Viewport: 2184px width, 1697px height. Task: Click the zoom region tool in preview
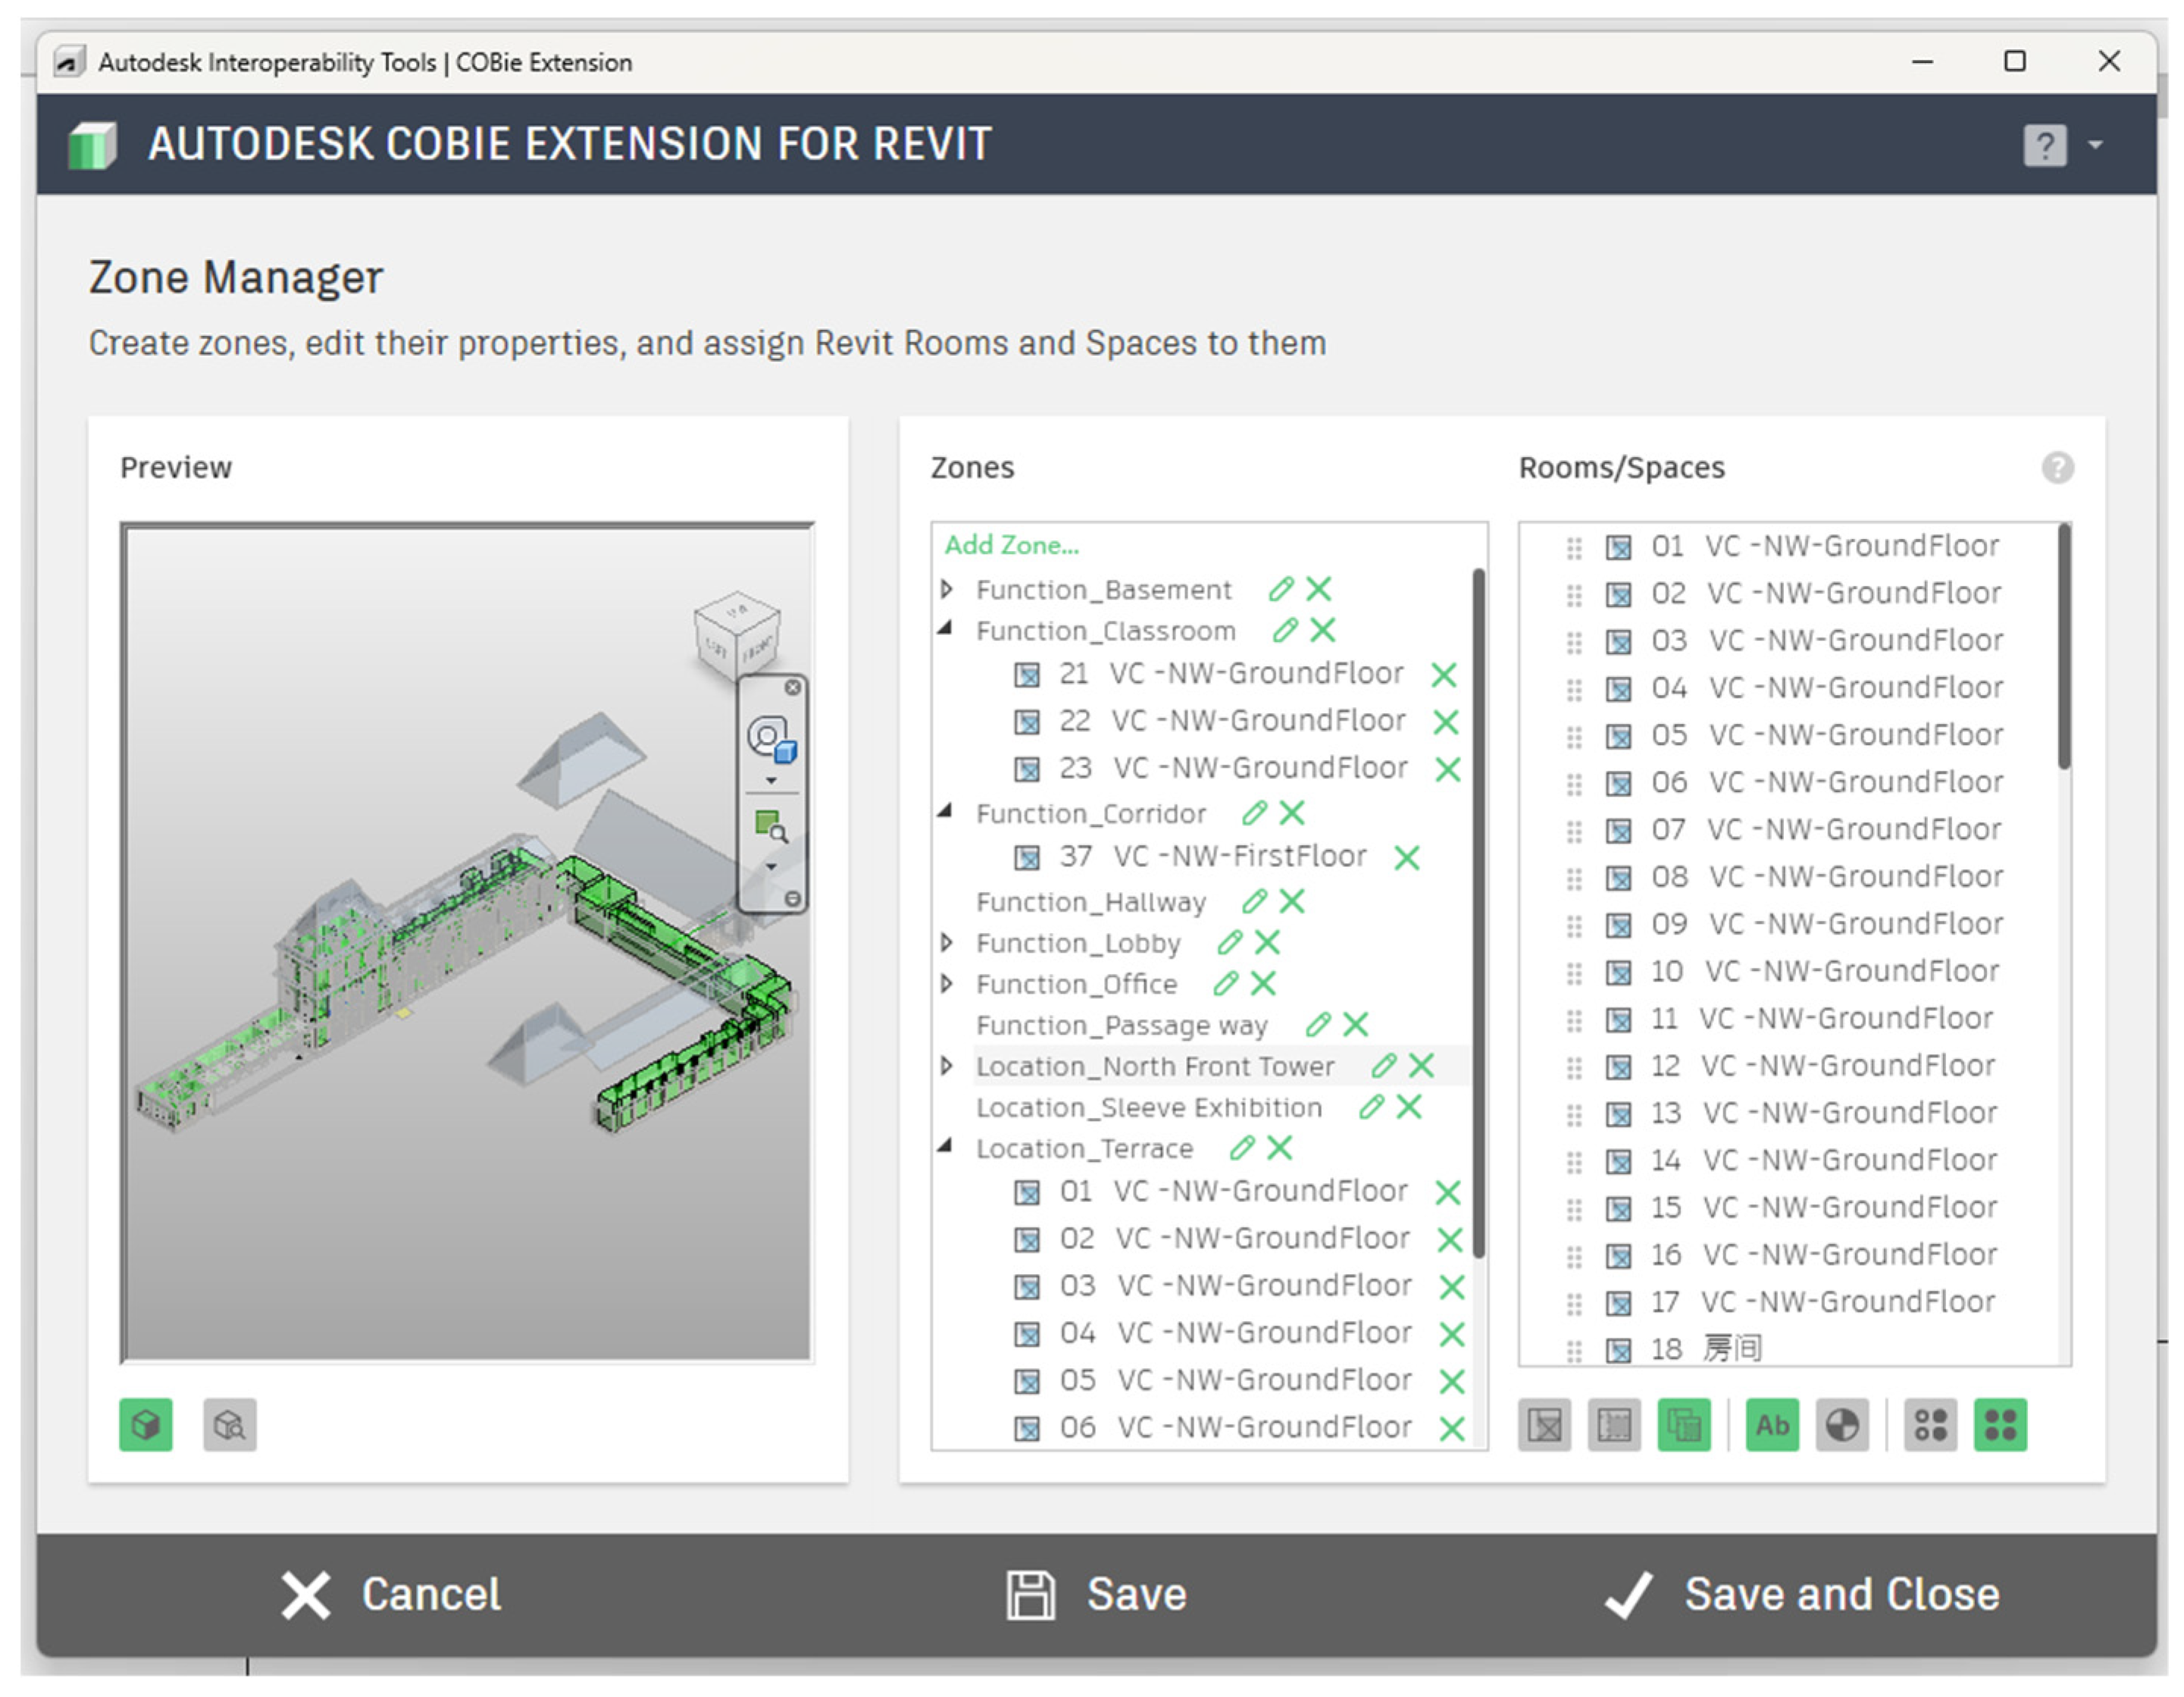769,826
